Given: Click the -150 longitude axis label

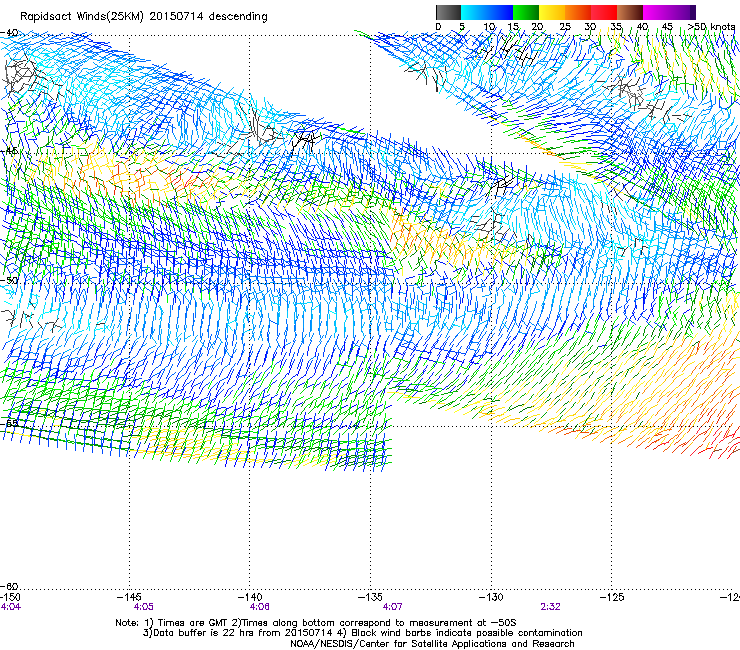Looking at the screenshot, I should 10,597.
